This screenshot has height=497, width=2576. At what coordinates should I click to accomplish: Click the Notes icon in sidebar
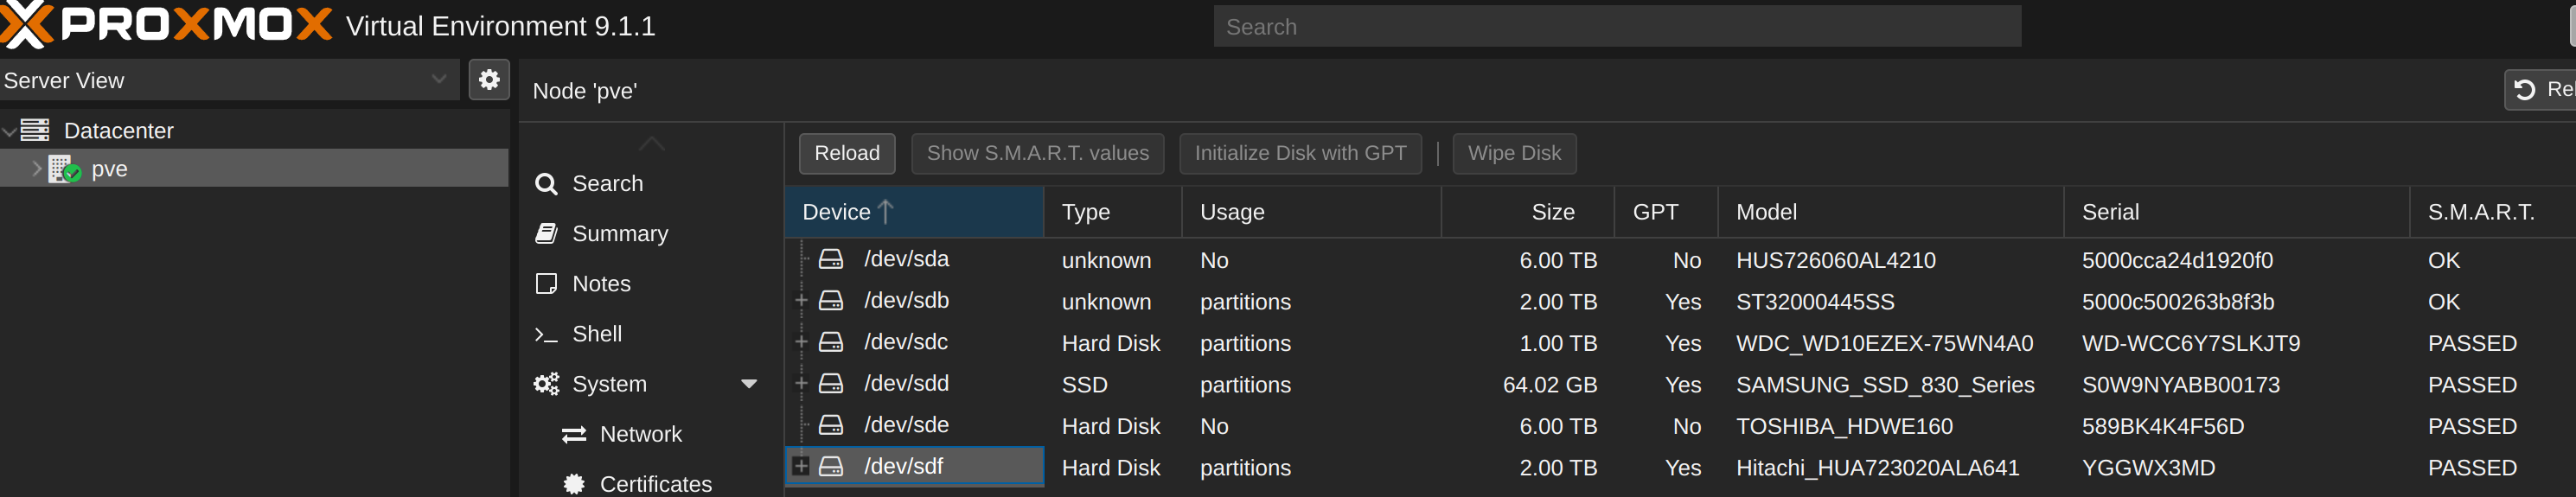(546, 284)
